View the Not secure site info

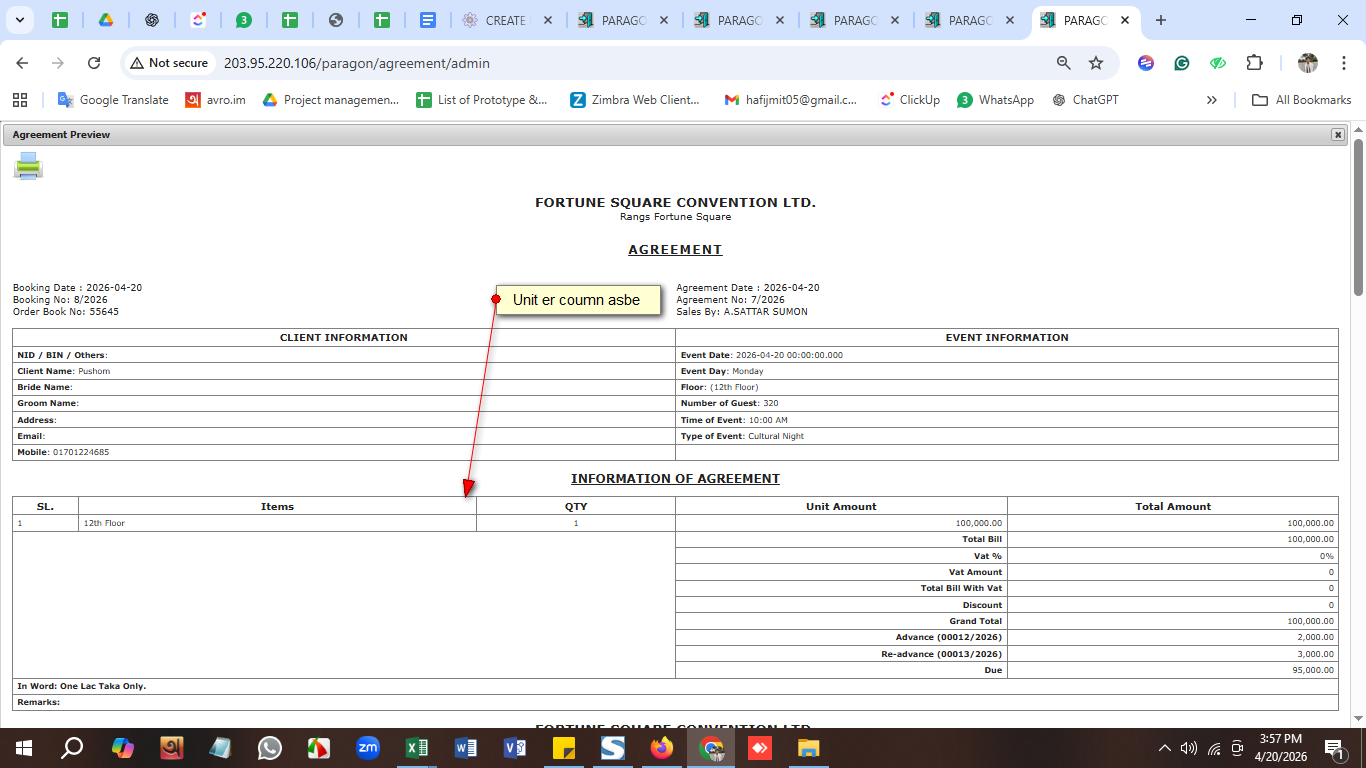coord(168,63)
